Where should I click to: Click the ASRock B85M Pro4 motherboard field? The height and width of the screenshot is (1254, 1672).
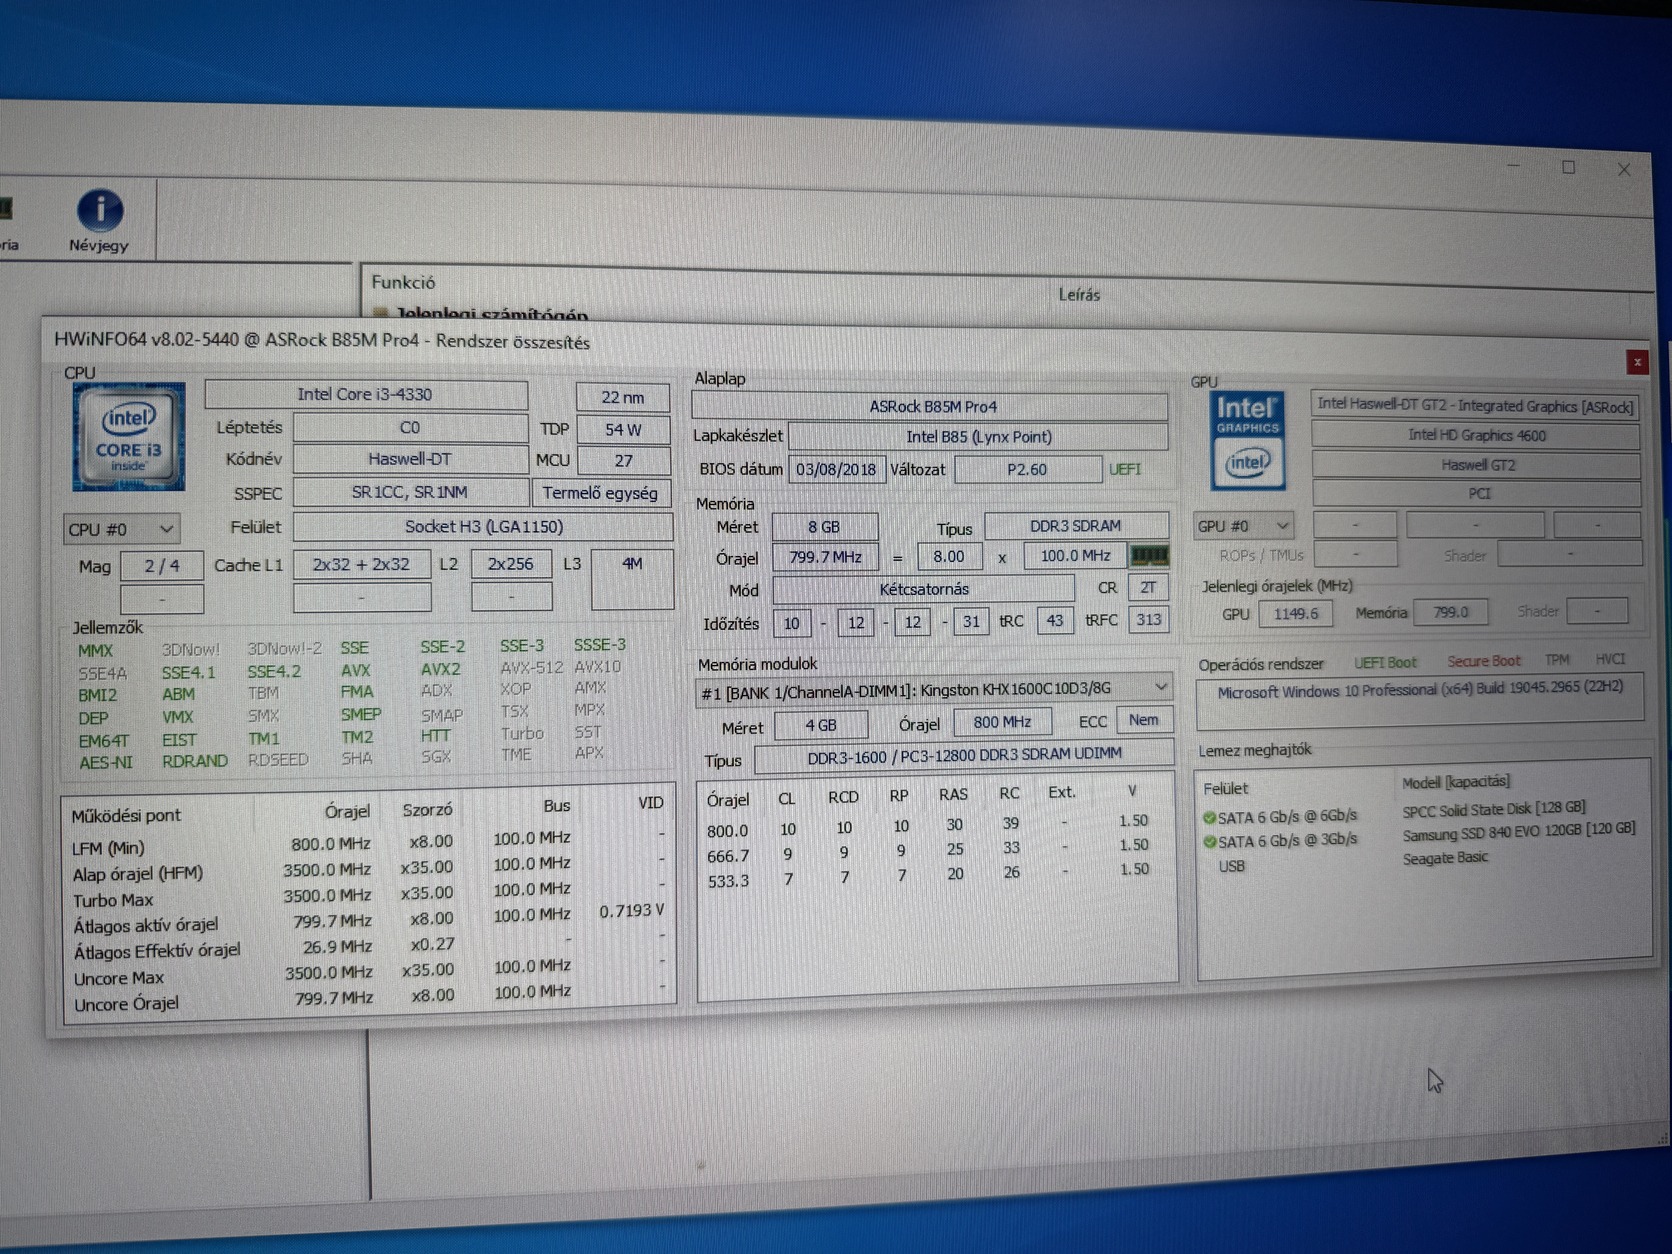pyautogui.click(x=930, y=407)
